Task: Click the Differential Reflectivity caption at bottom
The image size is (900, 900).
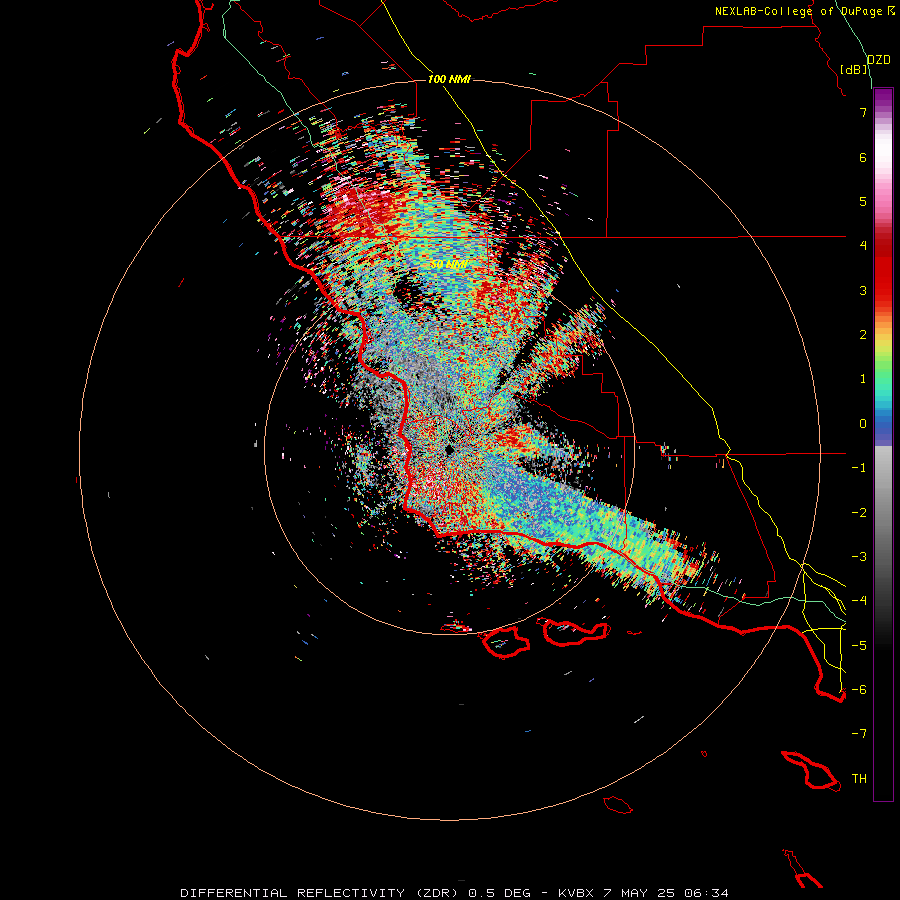Action: 455,893
